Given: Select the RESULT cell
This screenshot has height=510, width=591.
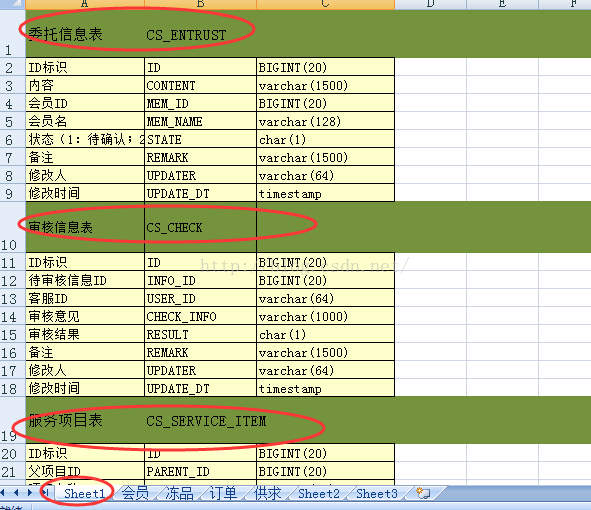Looking at the screenshot, I should (x=200, y=334).
